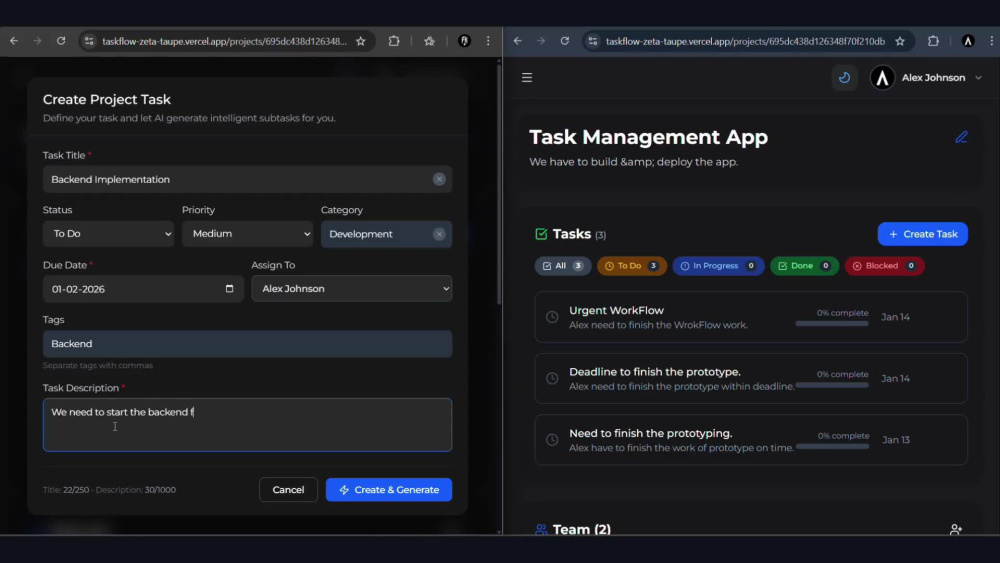Filter tasks by To Do tab

click(x=631, y=266)
